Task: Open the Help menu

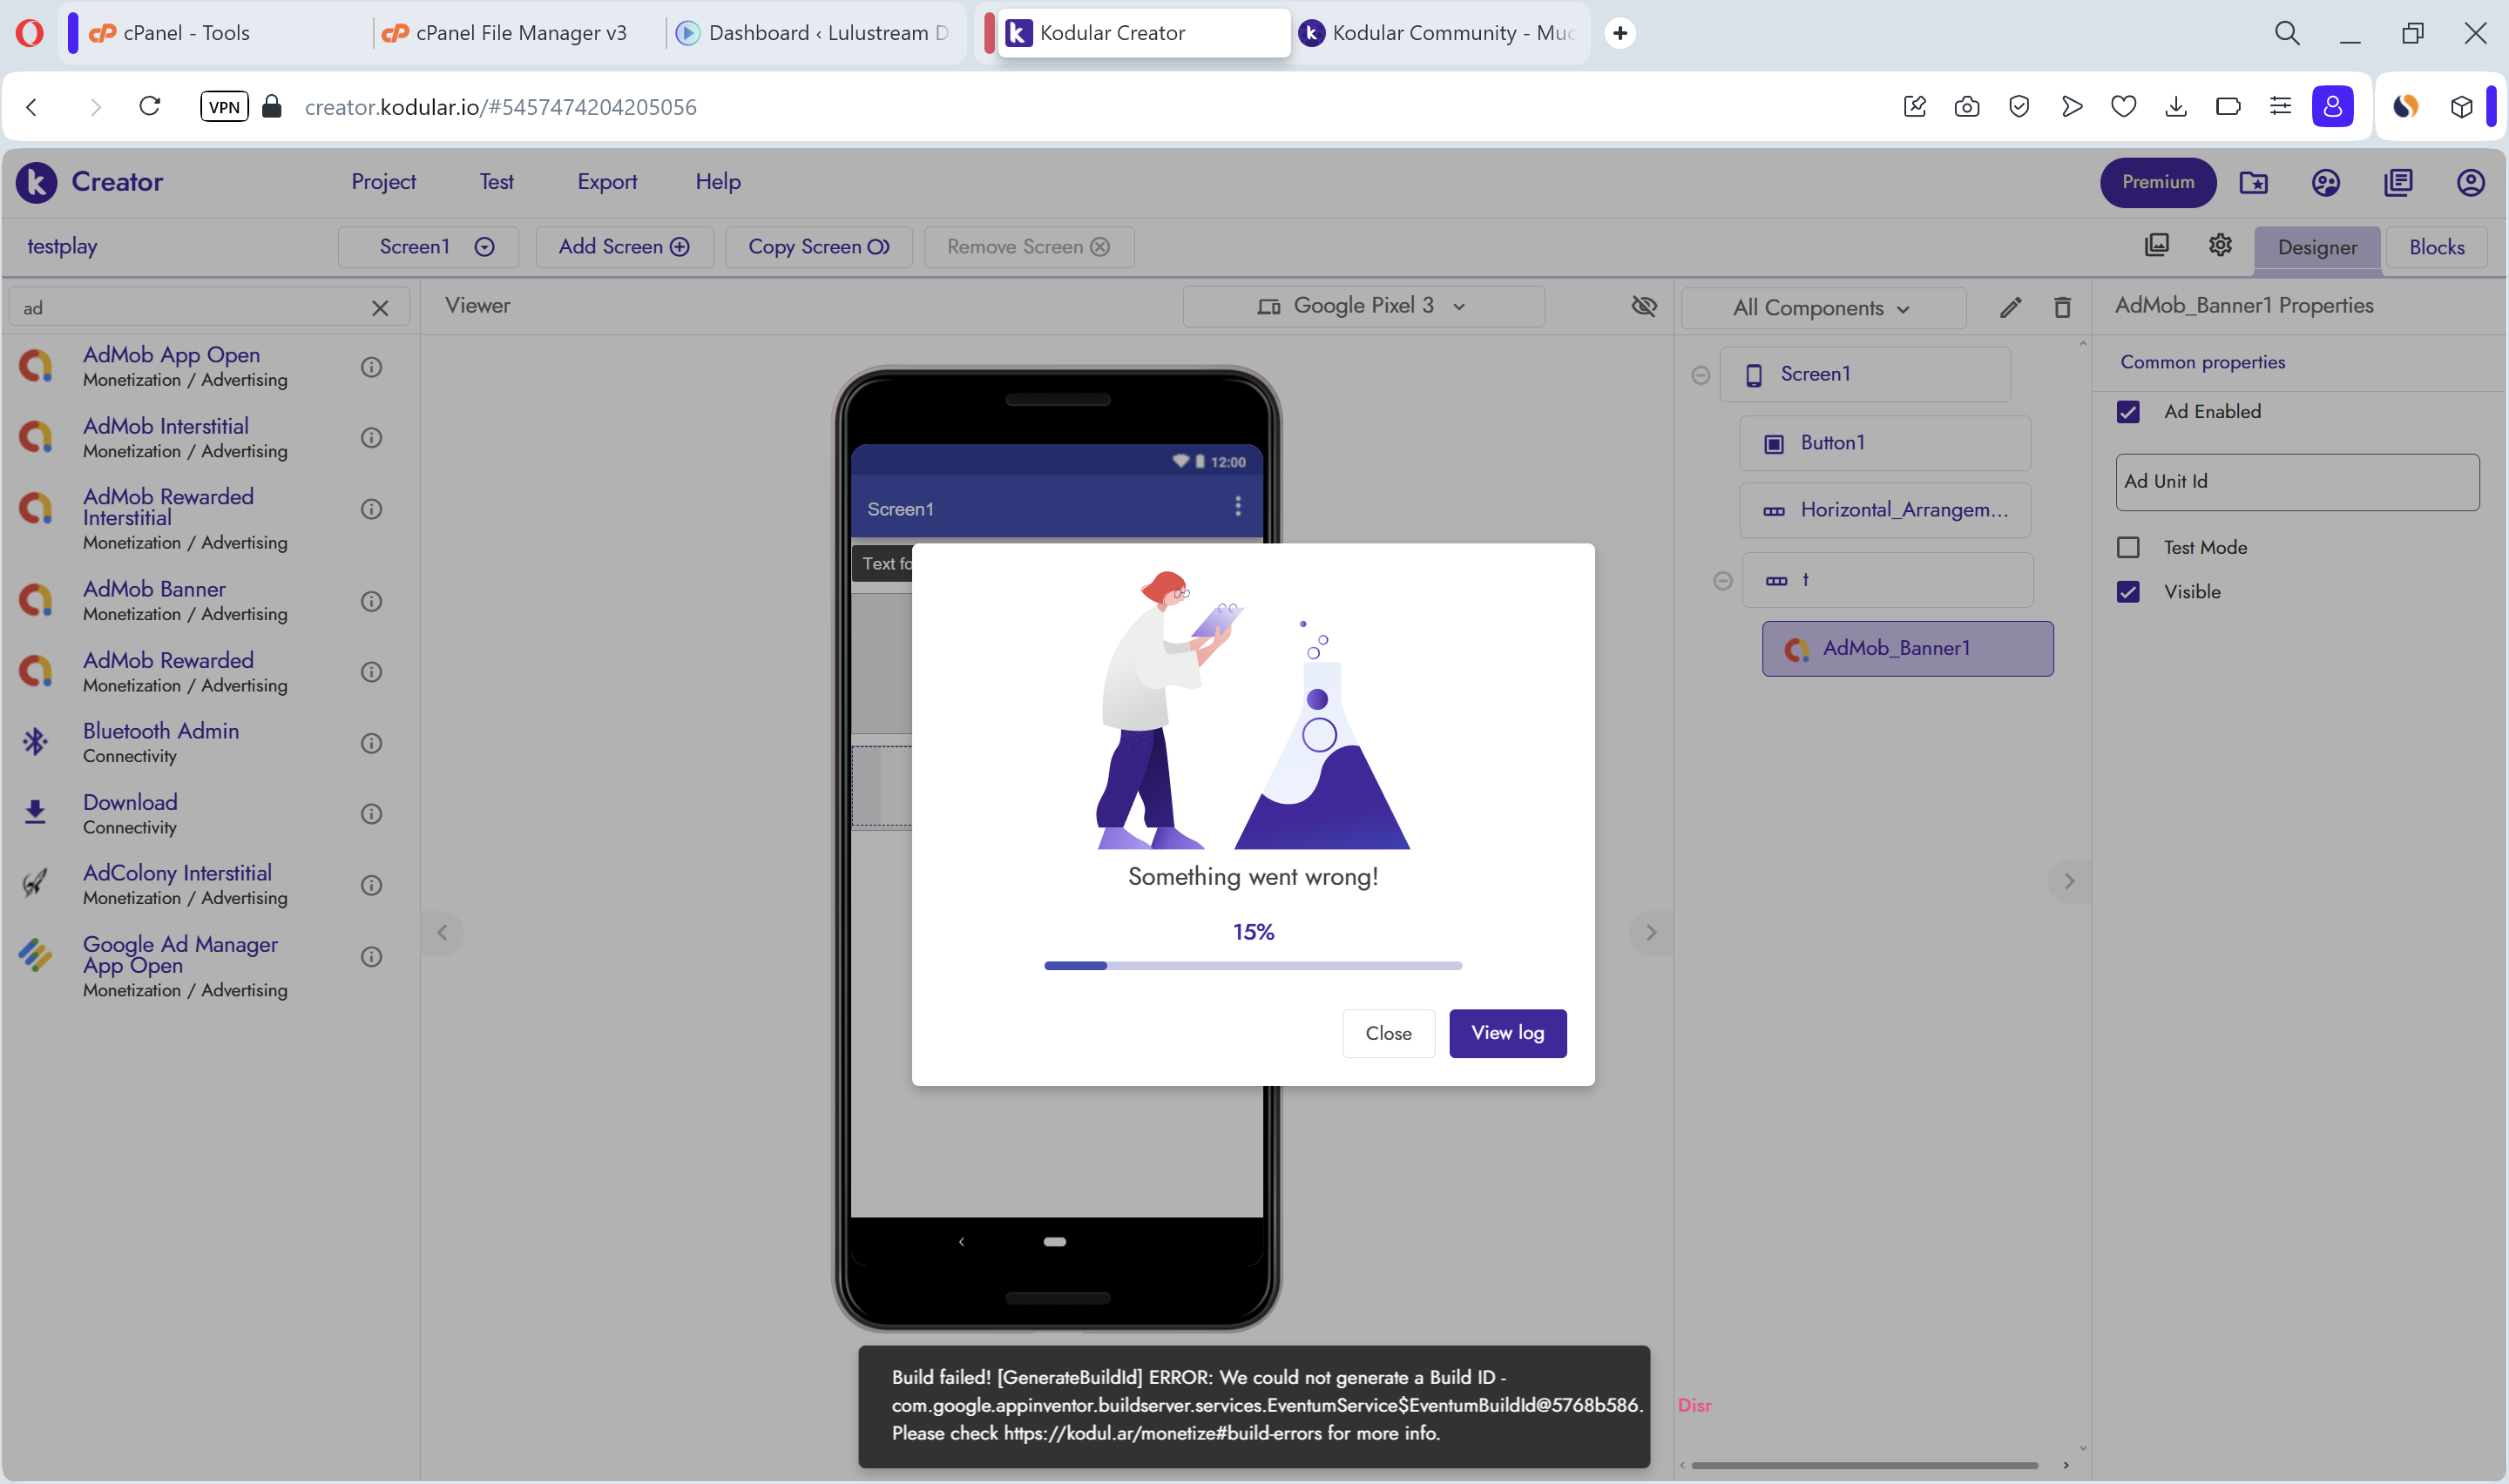Action: (718, 182)
